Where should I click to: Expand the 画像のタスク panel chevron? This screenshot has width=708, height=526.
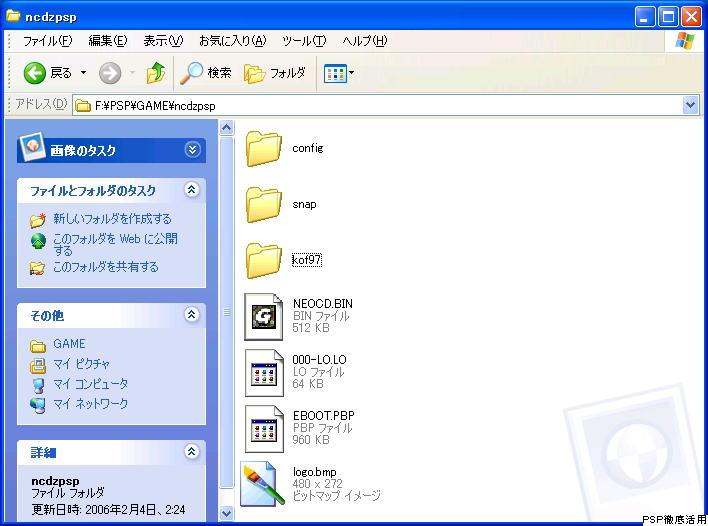[x=193, y=149]
